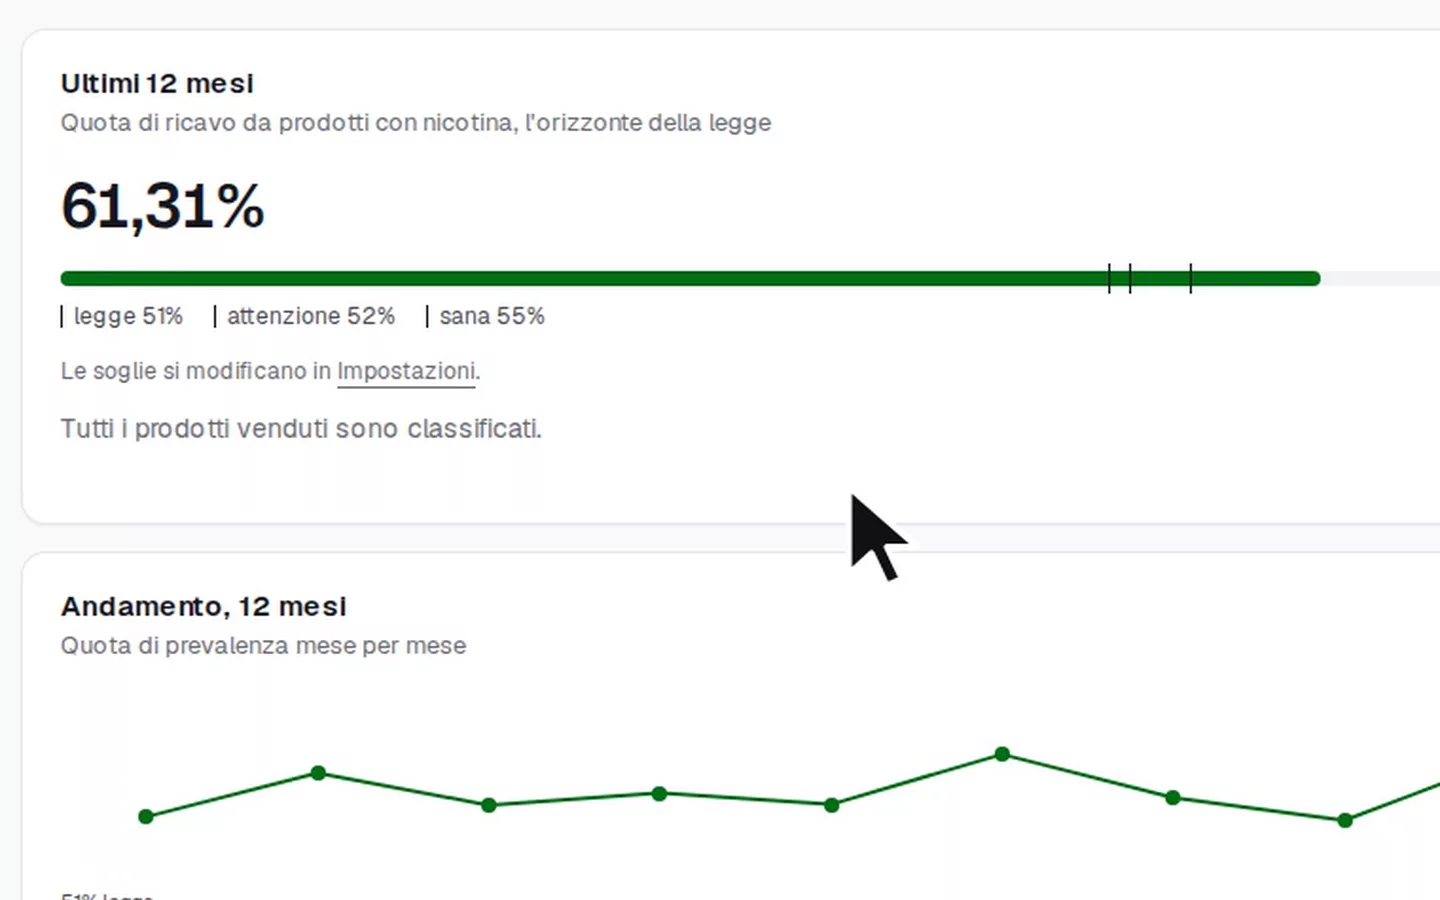Click the lowest data point near chart's right edge

(x=1345, y=820)
